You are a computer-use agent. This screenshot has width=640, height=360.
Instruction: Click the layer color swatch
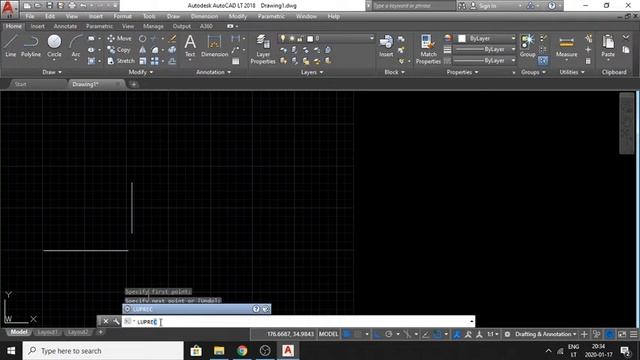click(310, 39)
